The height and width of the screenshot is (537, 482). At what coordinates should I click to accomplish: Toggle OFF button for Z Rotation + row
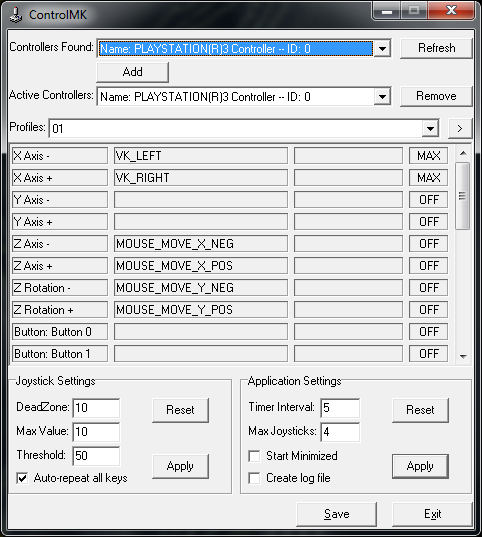[428, 310]
